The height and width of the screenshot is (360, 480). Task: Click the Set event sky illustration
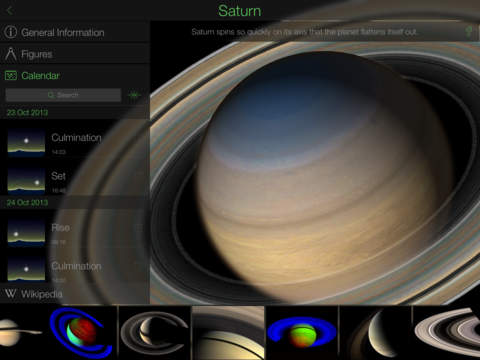tap(26, 181)
